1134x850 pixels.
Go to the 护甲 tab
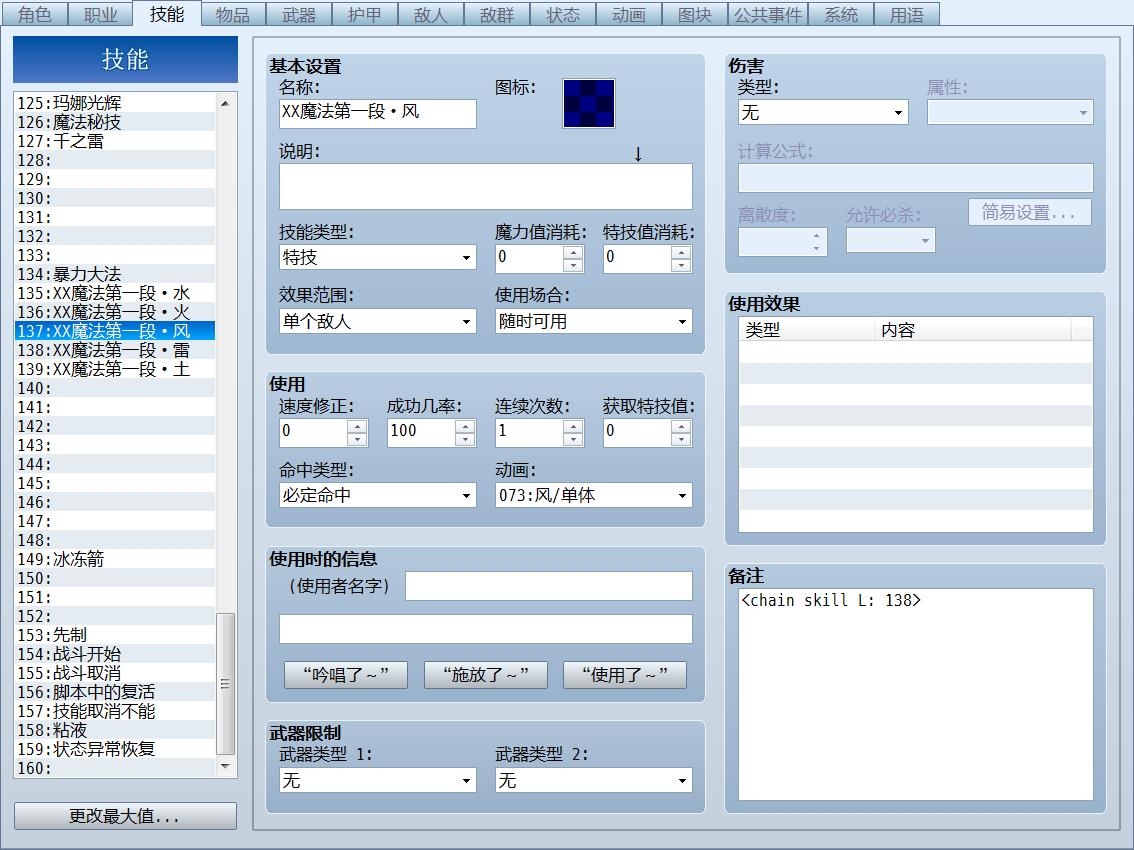(x=364, y=14)
